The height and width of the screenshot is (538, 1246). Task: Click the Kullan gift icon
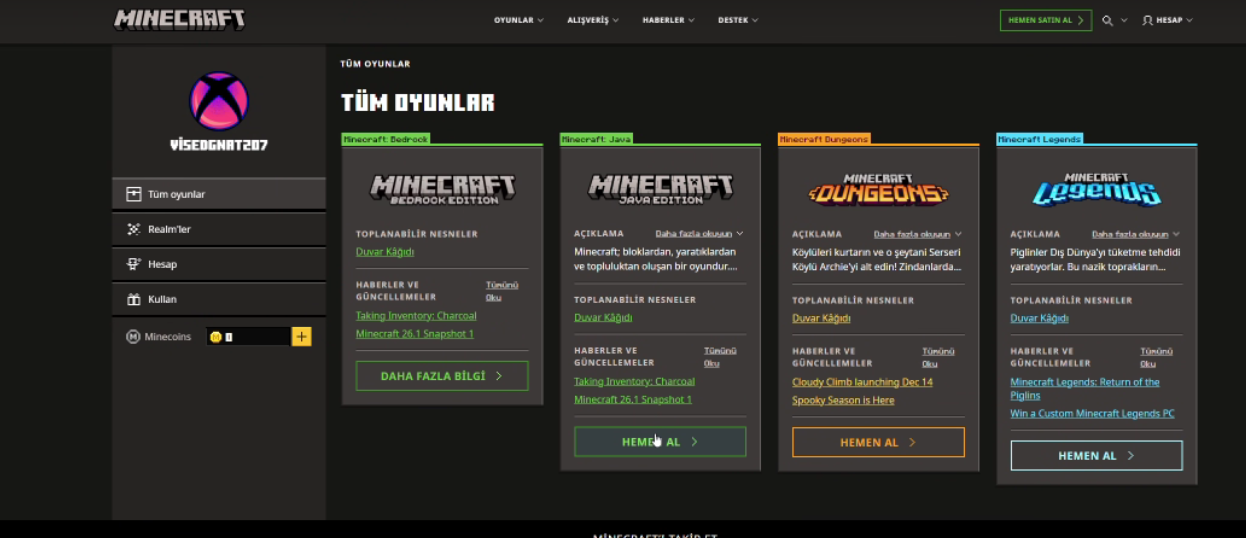(133, 299)
